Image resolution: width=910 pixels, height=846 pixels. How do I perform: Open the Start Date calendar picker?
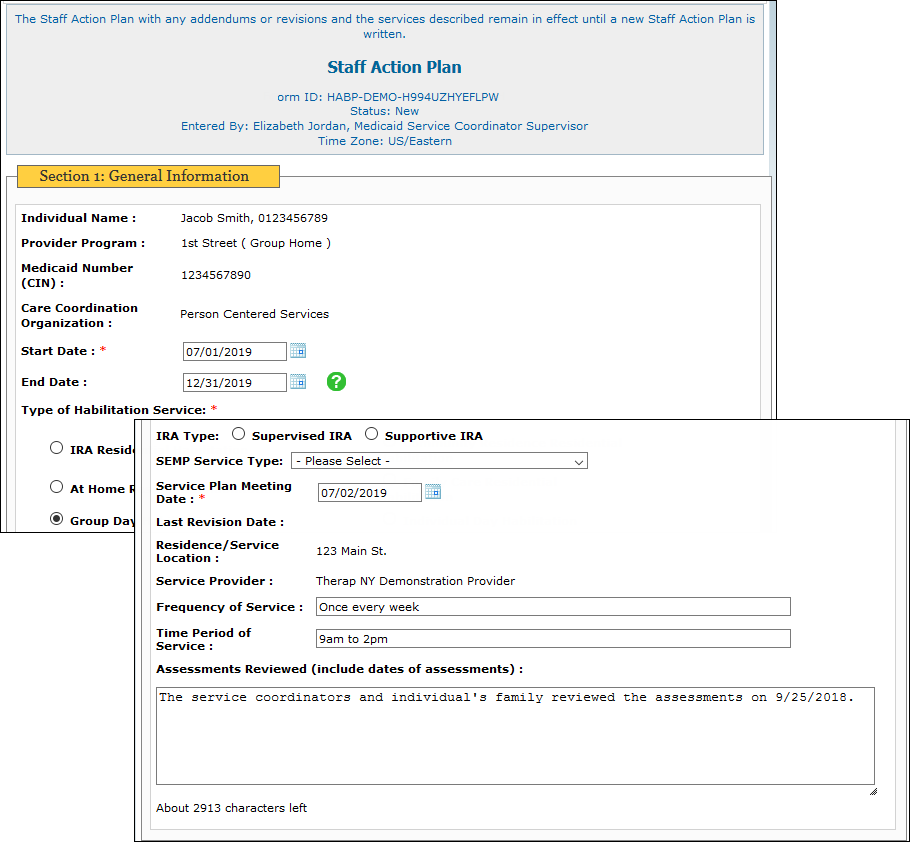click(297, 351)
